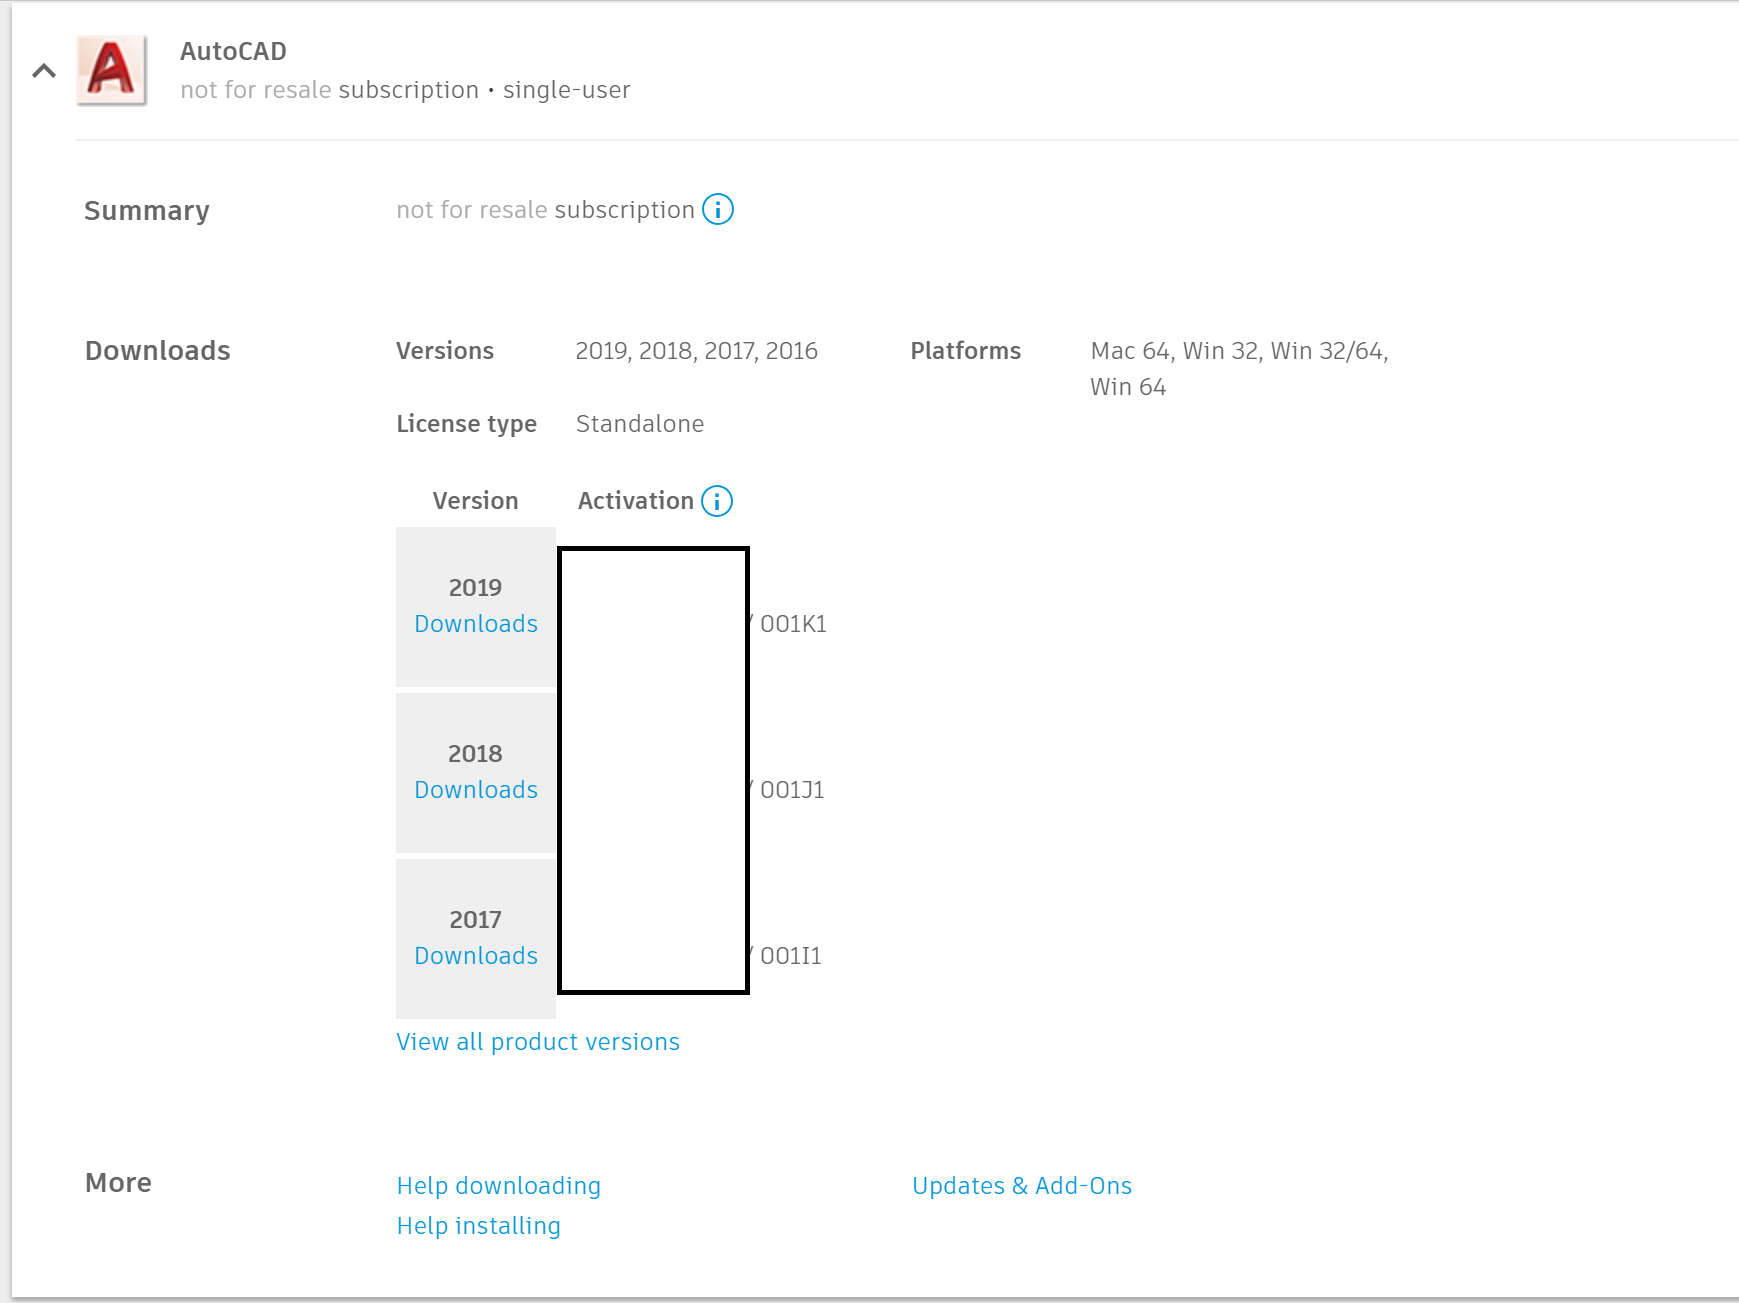The width and height of the screenshot is (1739, 1303).
Task: Expand full list via View all product versions
Action: [537, 1041]
